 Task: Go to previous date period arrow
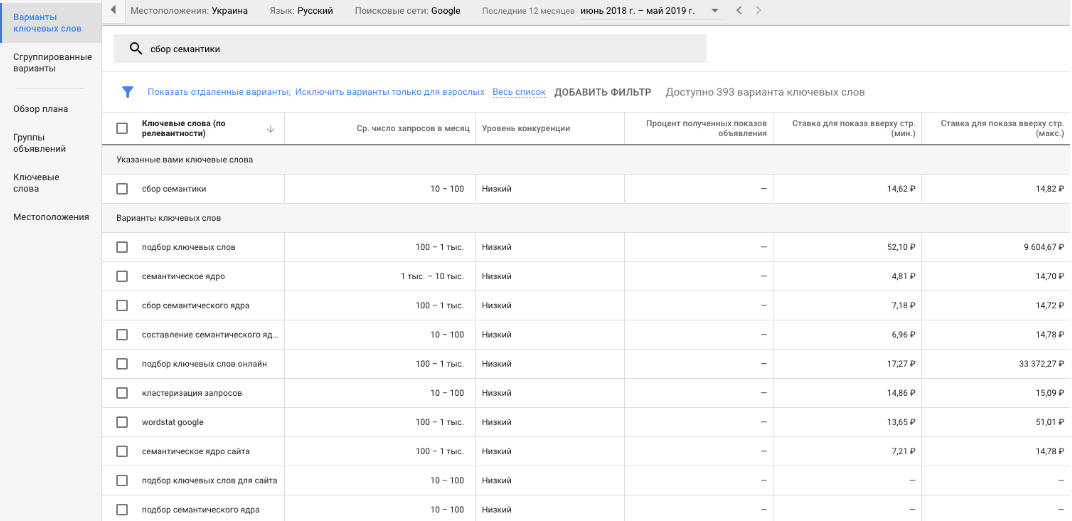coord(739,10)
